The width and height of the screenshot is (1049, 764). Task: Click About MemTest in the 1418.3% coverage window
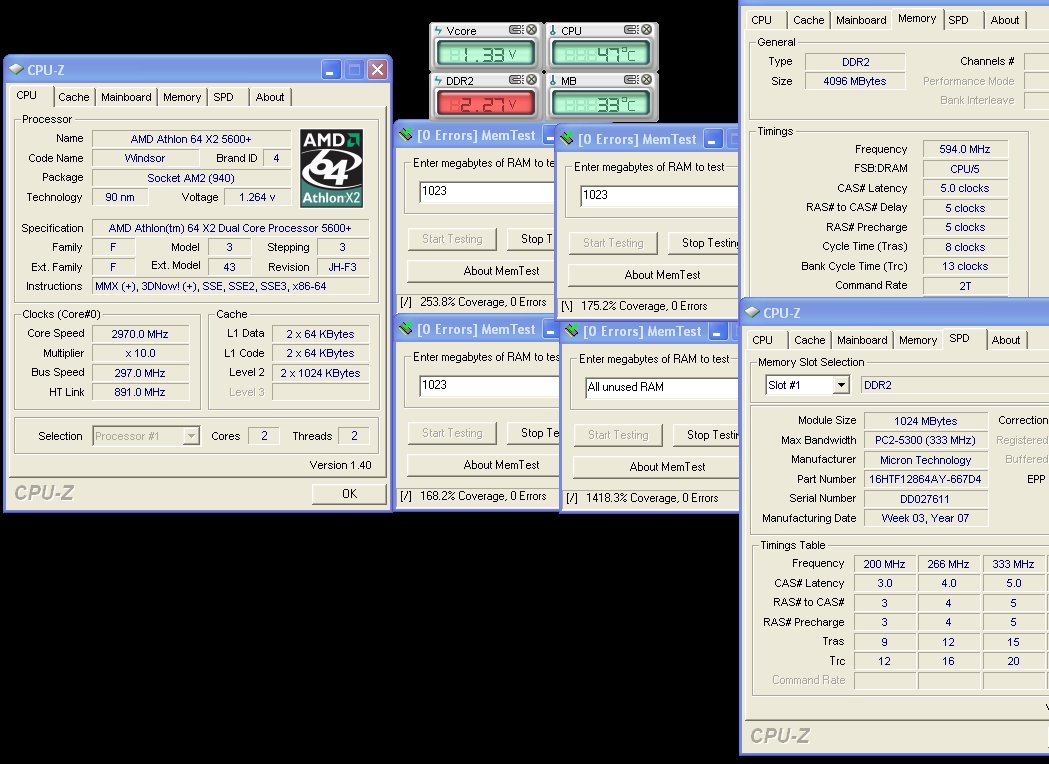pos(655,467)
